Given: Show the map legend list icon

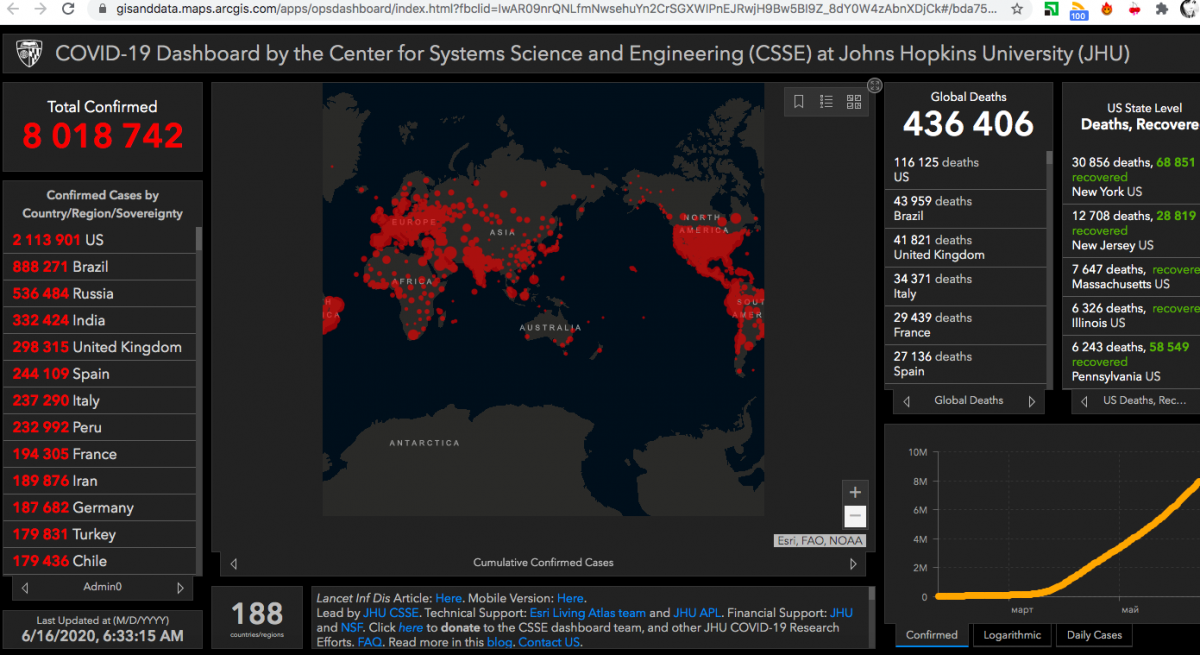Looking at the screenshot, I should 826,101.
